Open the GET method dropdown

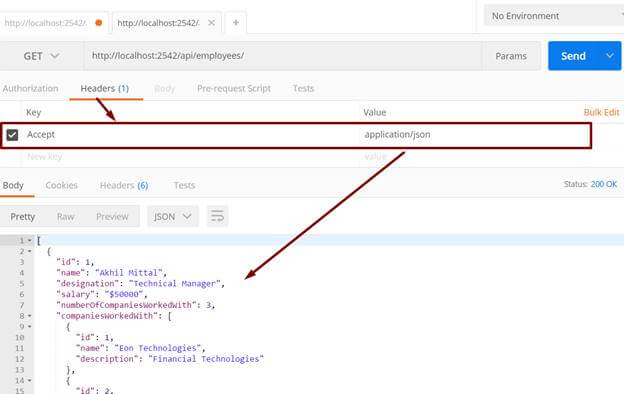(x=41, y=56)
